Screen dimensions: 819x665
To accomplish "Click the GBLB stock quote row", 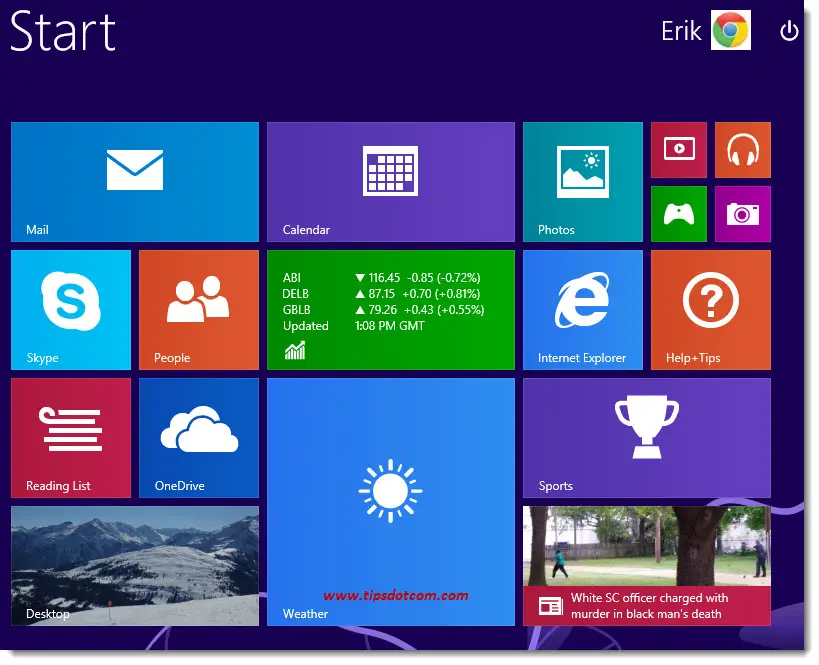I will click(x=383, y=310).
